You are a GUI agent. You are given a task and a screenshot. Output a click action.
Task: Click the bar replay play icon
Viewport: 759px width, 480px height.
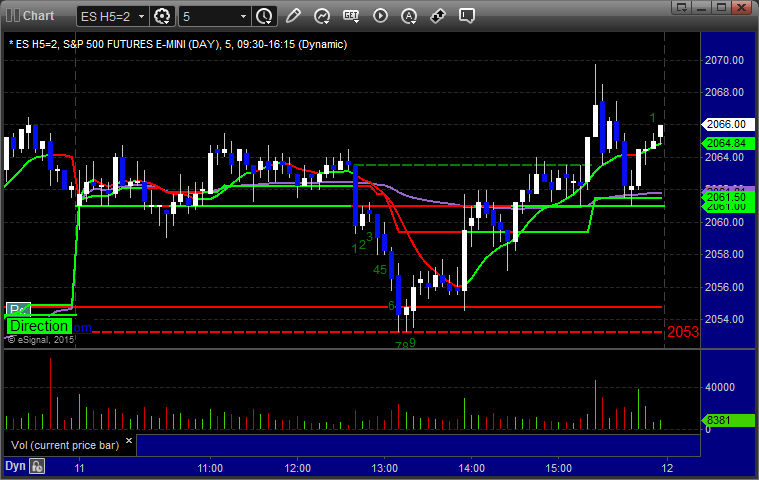click(380, 16)
